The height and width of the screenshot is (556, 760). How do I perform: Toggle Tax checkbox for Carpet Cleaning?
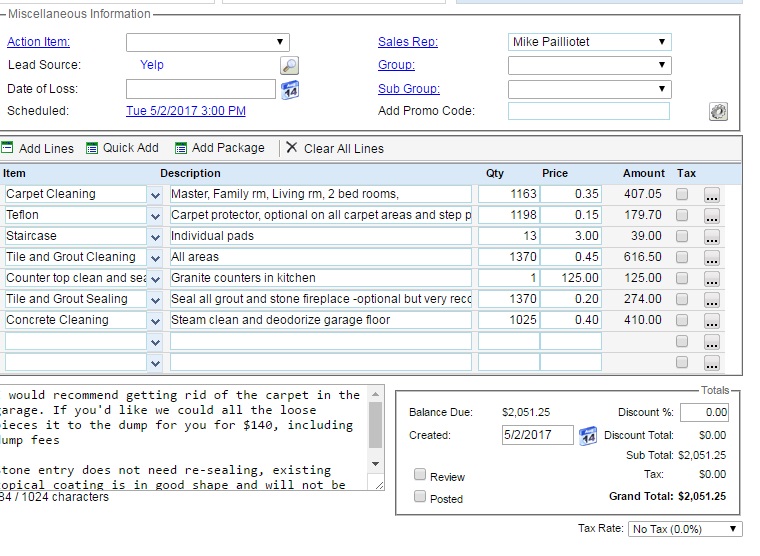[682, 194]
